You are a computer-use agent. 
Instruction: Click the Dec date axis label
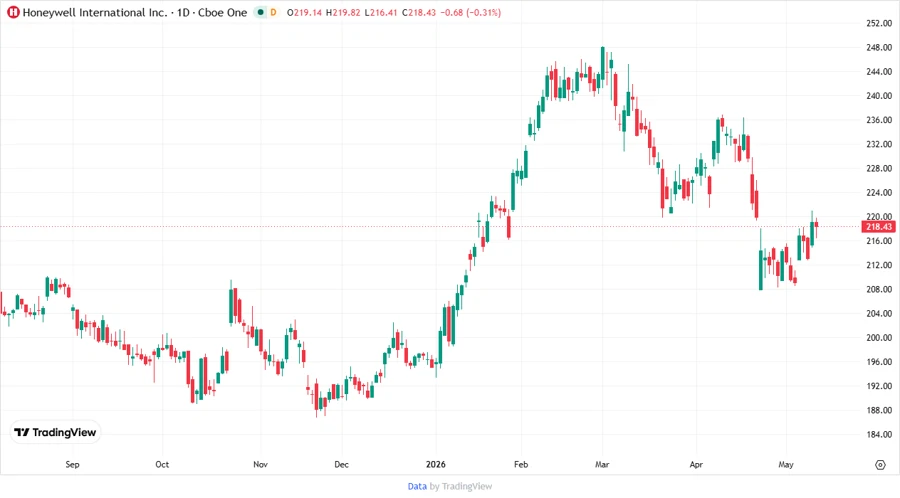tap(341, 464)
